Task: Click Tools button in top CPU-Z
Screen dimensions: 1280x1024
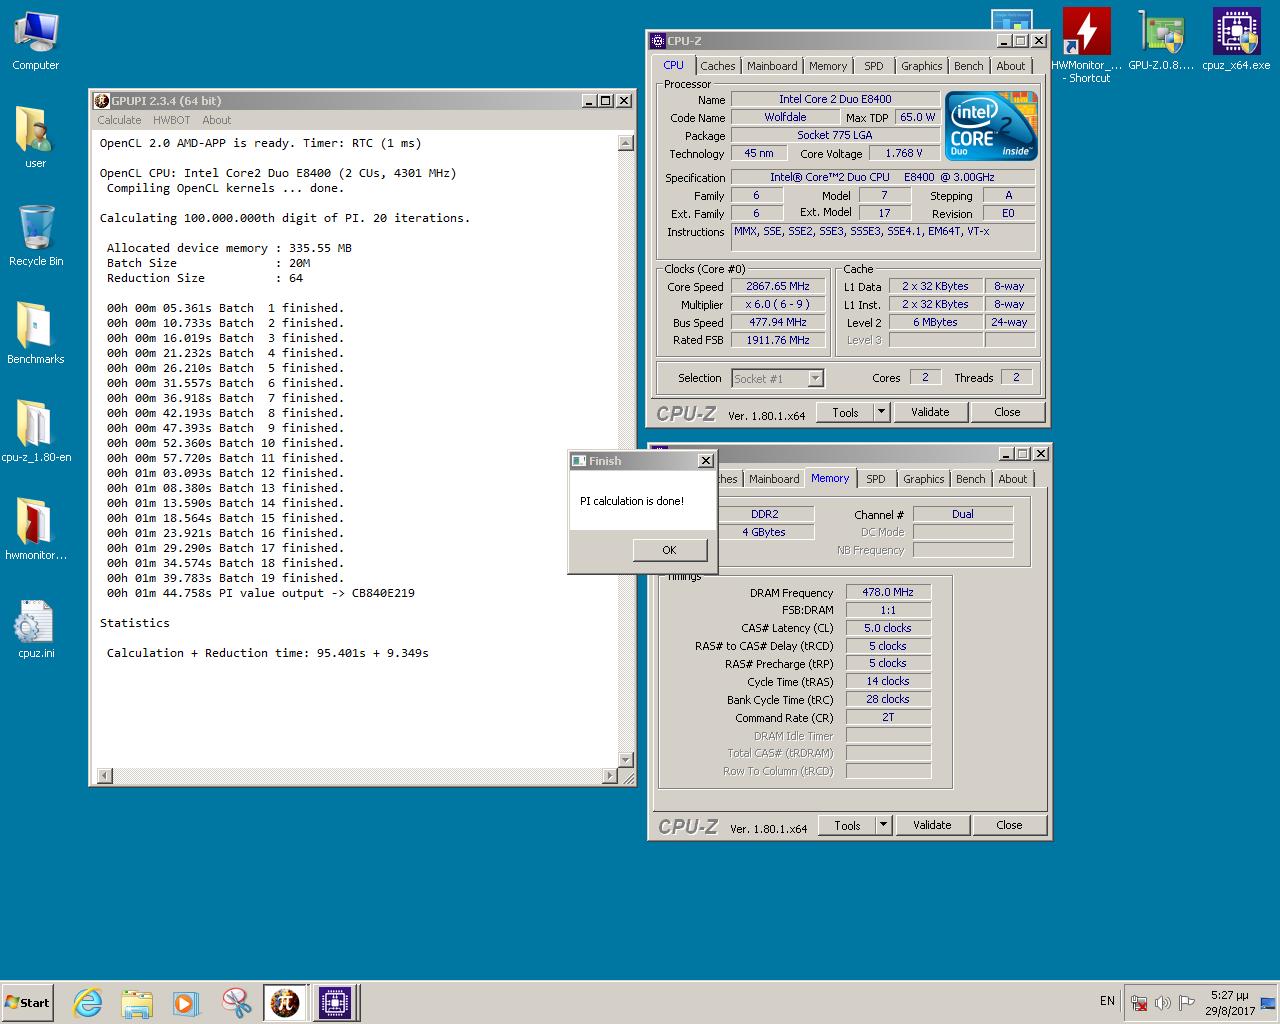Action: point(845,412)
